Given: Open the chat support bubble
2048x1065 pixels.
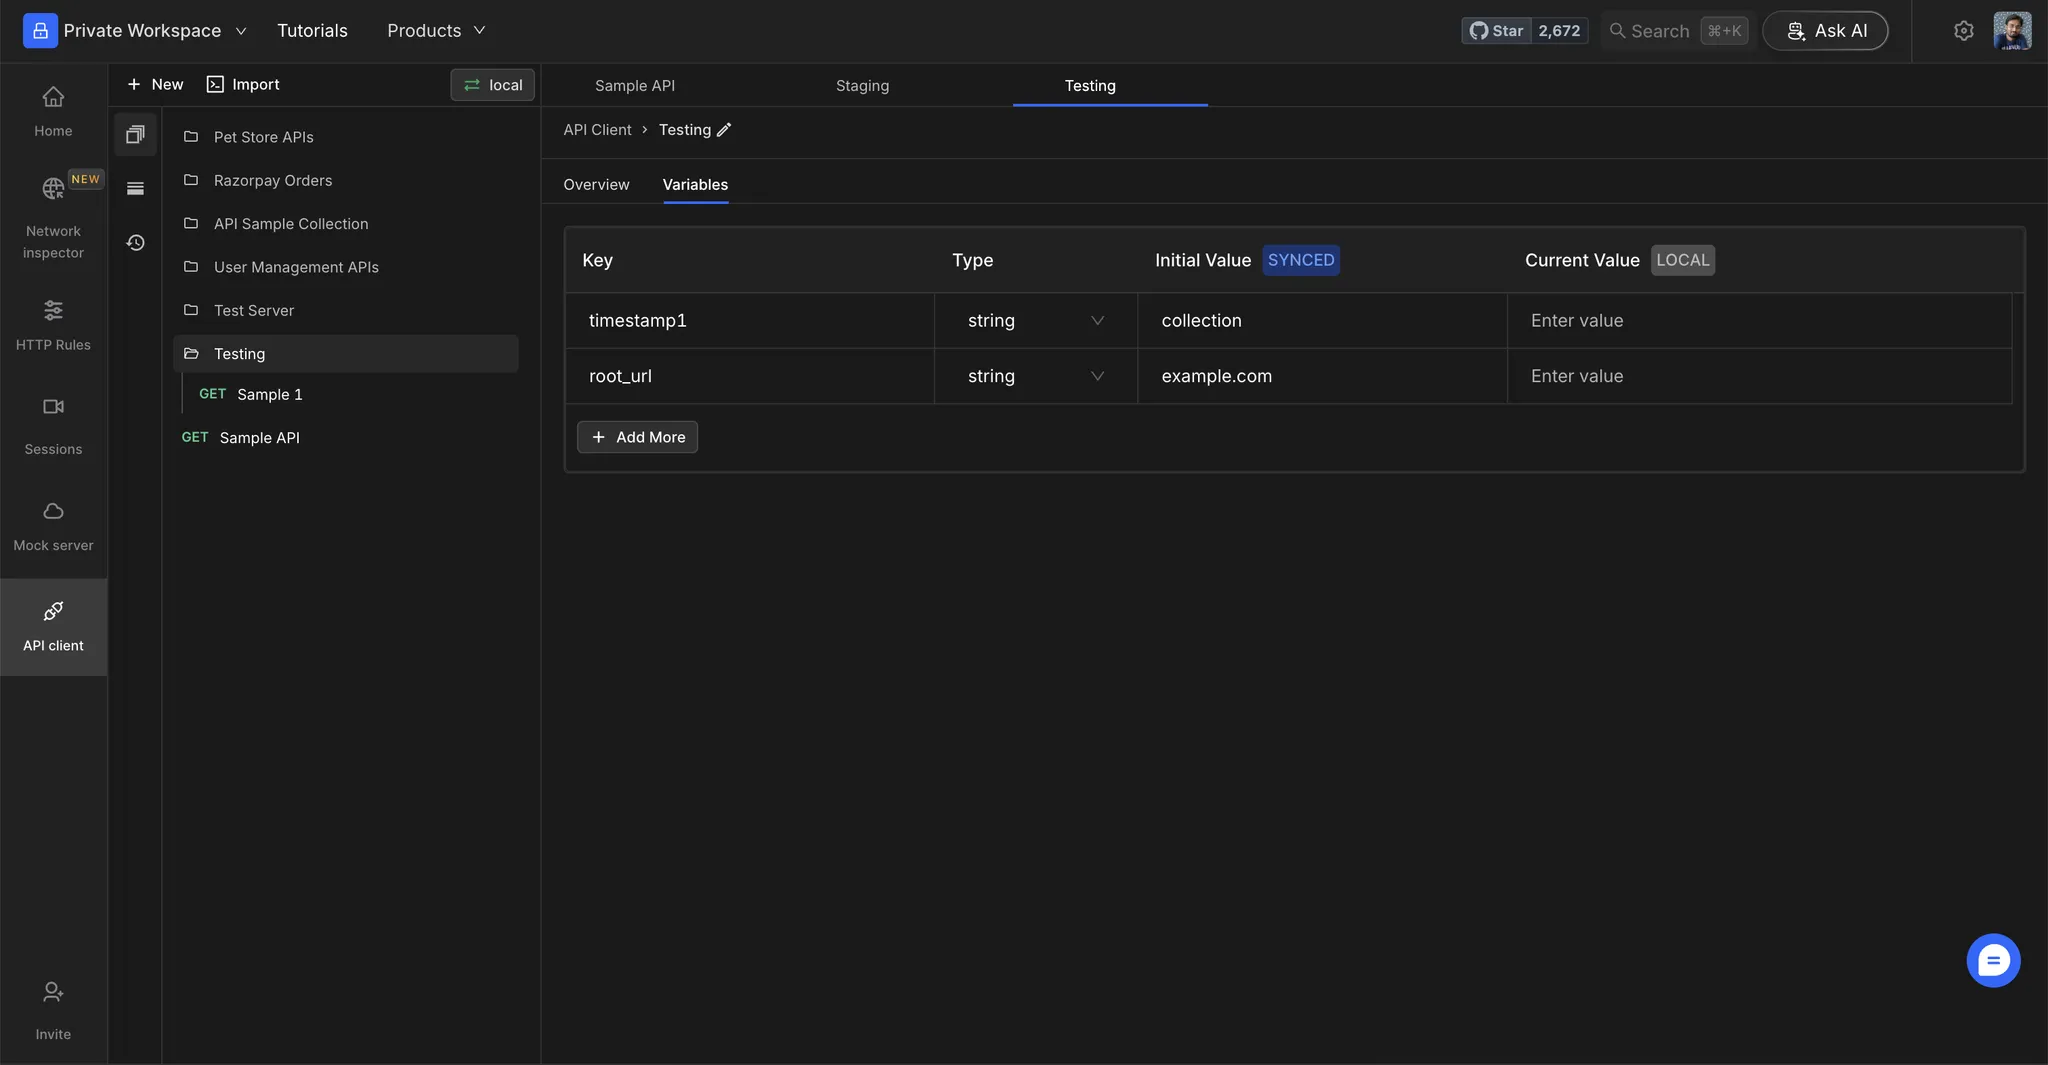Looking at the screenshot, I should pyautogui.click(x=1992, y=960).
